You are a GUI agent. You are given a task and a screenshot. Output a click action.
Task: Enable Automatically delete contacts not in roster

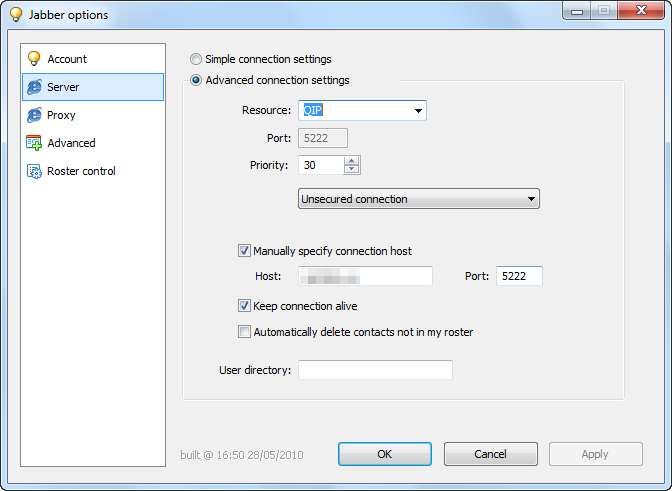coord(244,332)
